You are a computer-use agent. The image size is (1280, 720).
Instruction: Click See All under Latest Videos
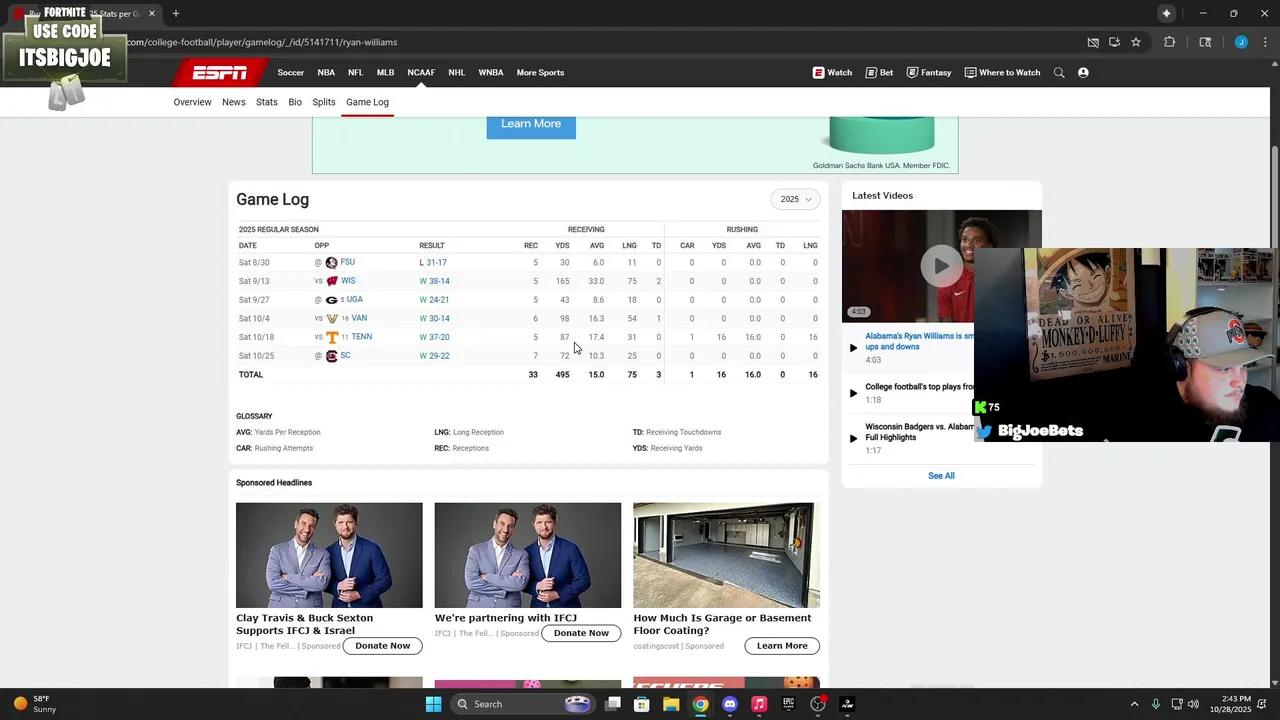(x=941, y=476)
